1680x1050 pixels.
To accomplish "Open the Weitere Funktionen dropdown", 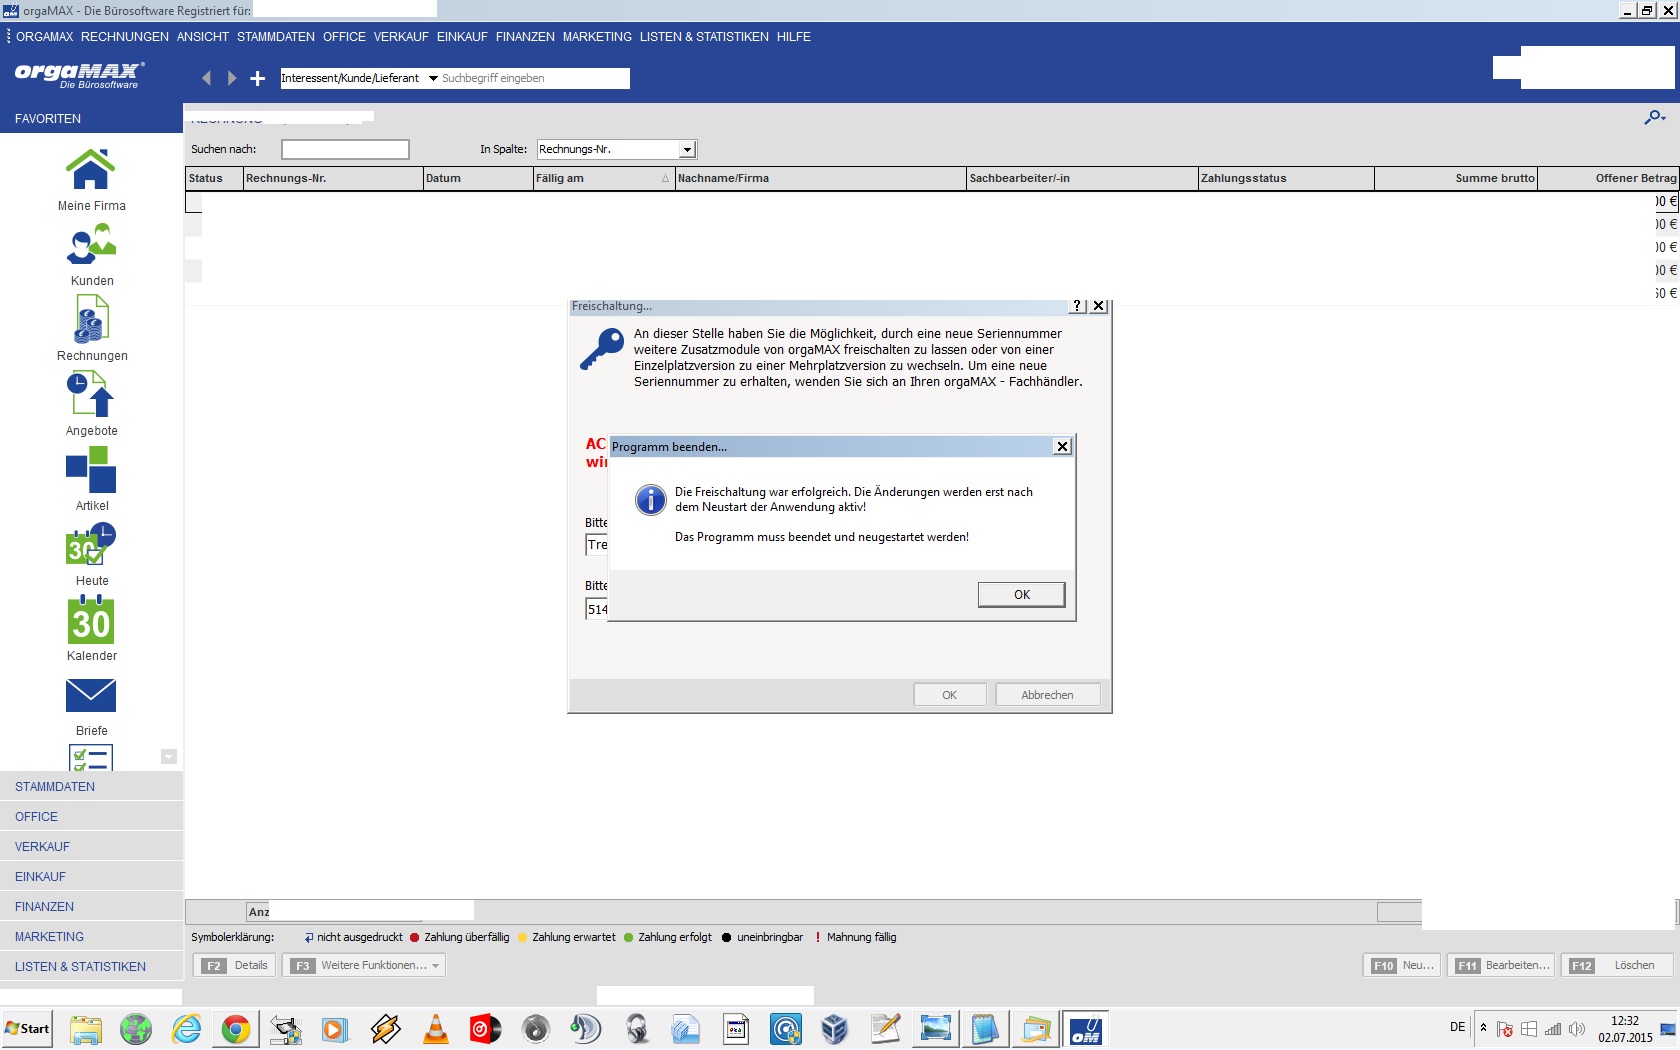I will coord(365,965).
